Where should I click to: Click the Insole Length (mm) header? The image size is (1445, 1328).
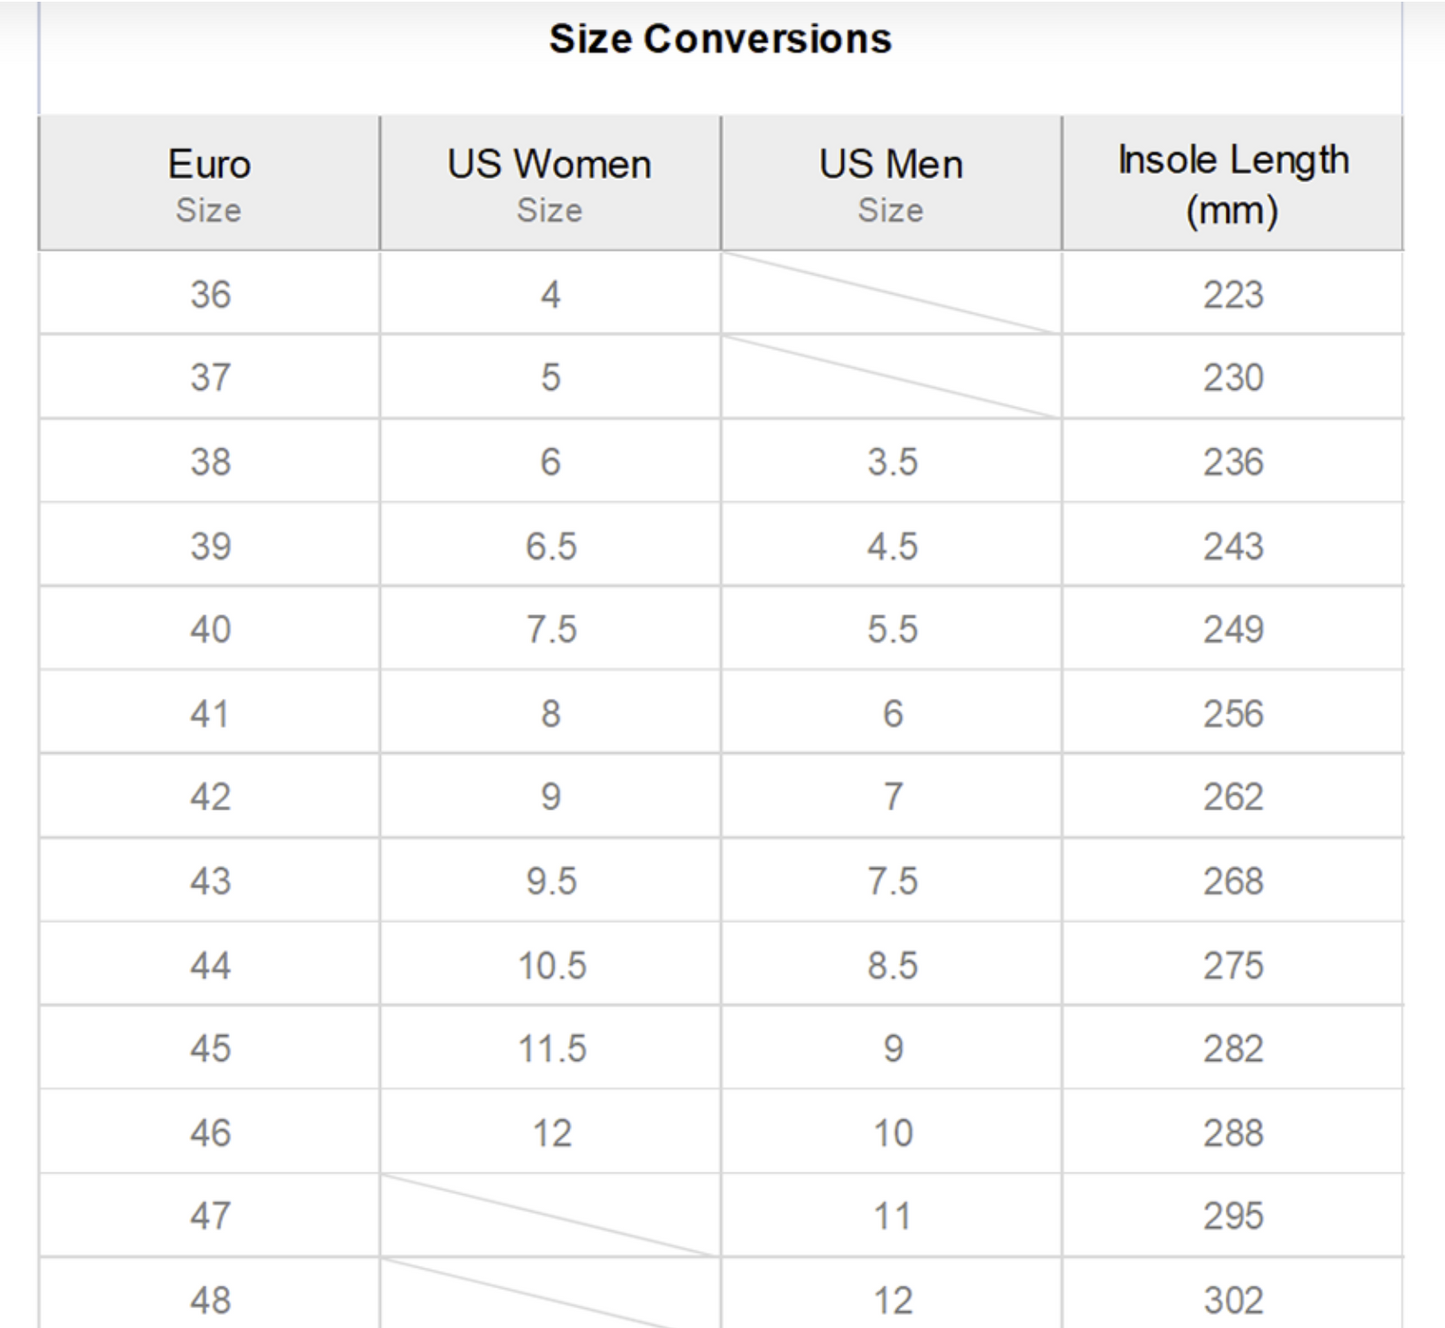point(1232,184)
